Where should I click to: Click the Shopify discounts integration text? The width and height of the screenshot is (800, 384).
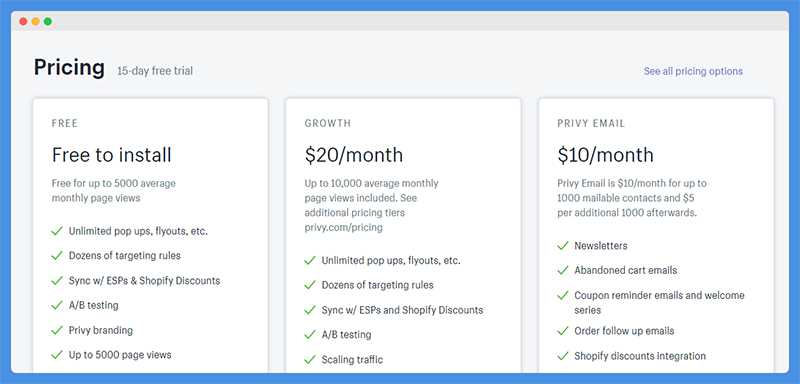click(x=640, y=356)
